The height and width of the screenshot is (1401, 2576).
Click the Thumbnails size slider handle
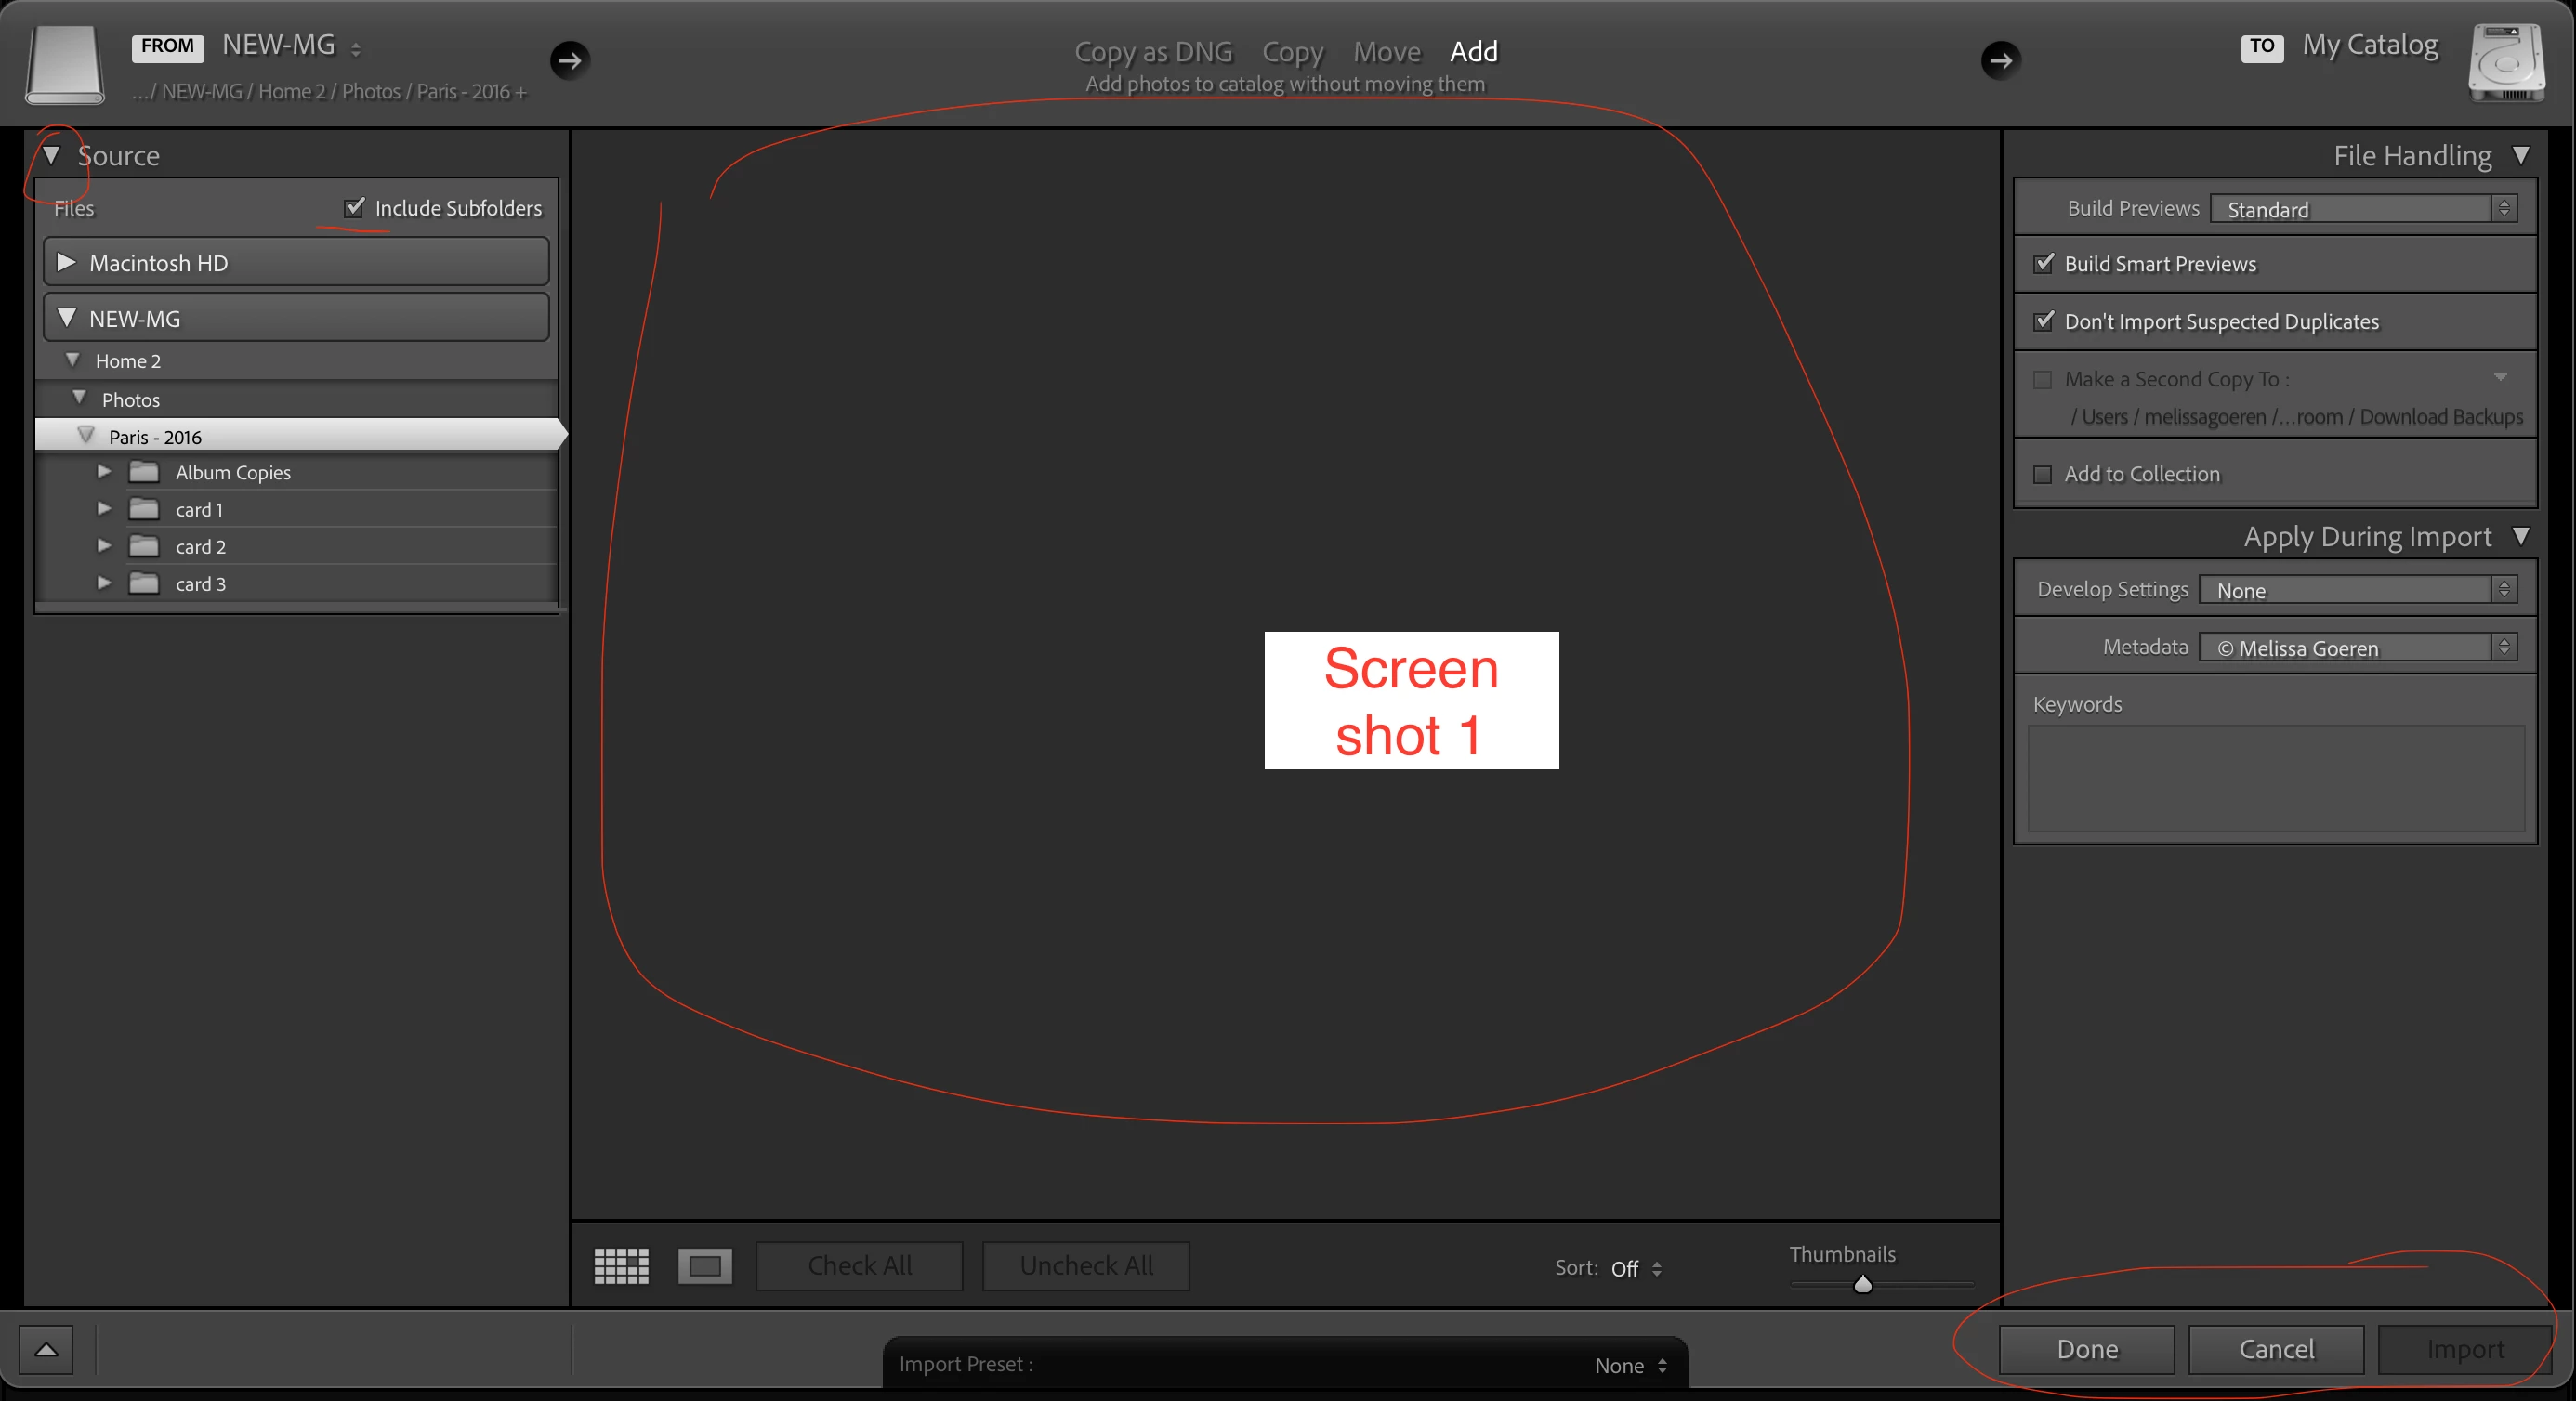(x=1862, y=1284)
